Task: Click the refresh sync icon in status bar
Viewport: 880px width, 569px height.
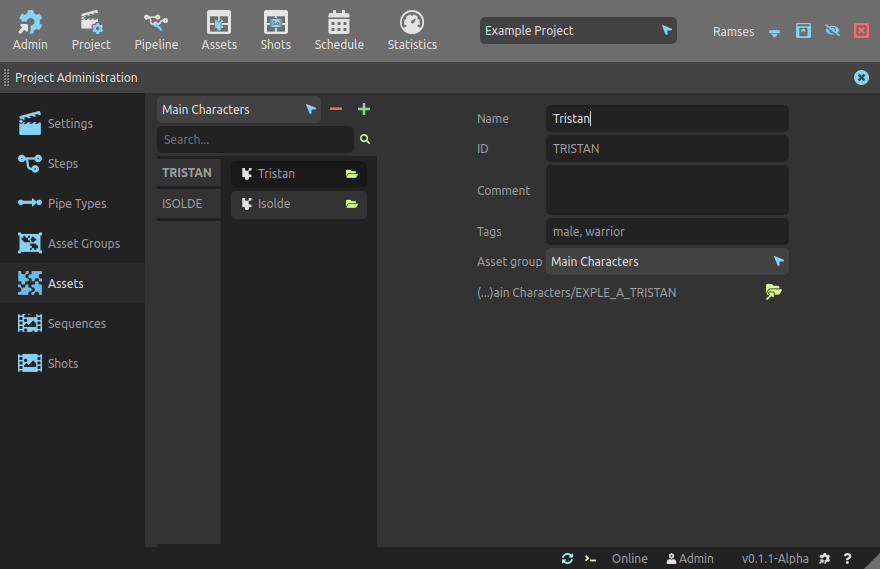Action: (x=568, y=558)
